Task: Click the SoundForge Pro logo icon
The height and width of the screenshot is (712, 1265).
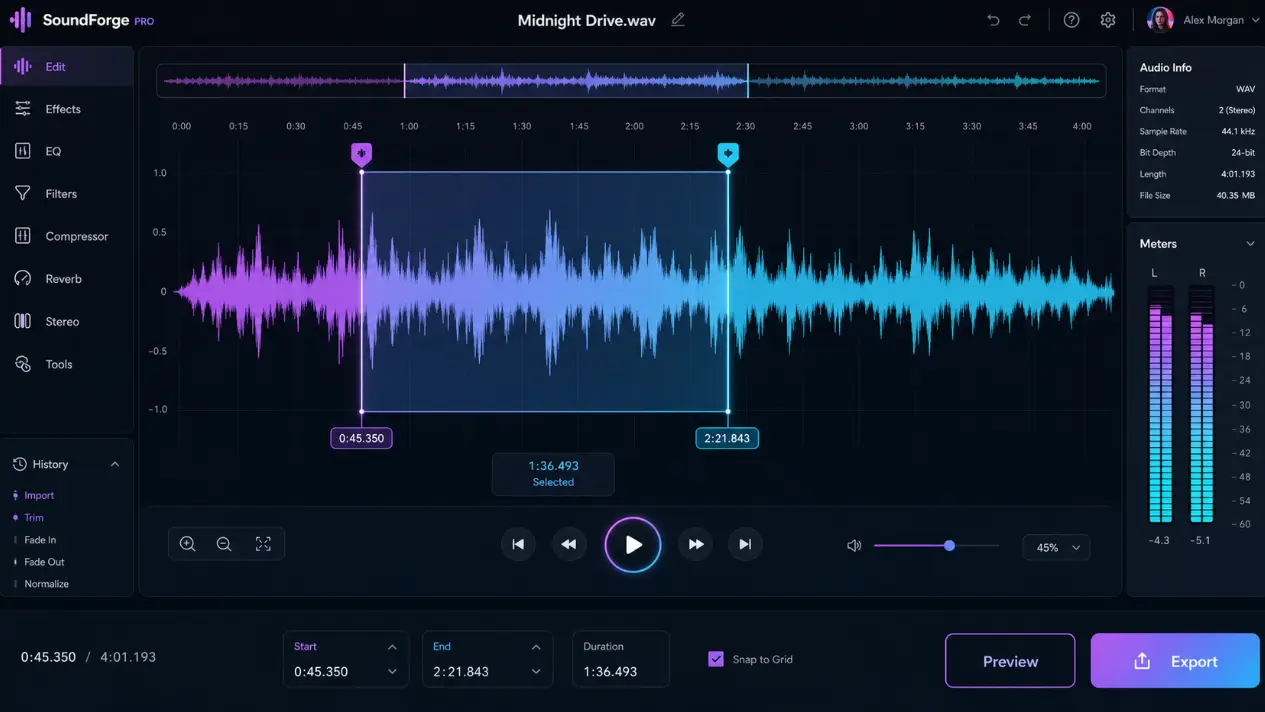Action: [20, 20]
